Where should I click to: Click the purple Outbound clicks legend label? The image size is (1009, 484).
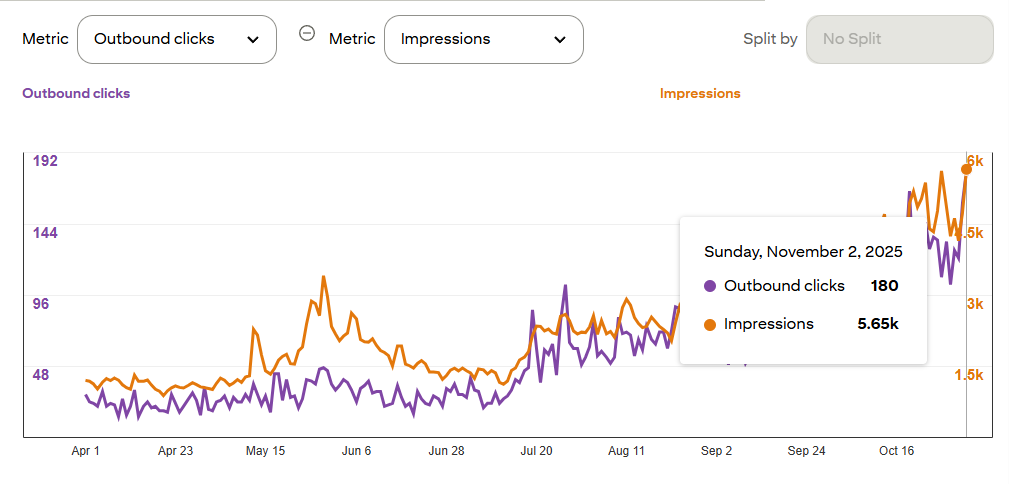pos(76,94)
